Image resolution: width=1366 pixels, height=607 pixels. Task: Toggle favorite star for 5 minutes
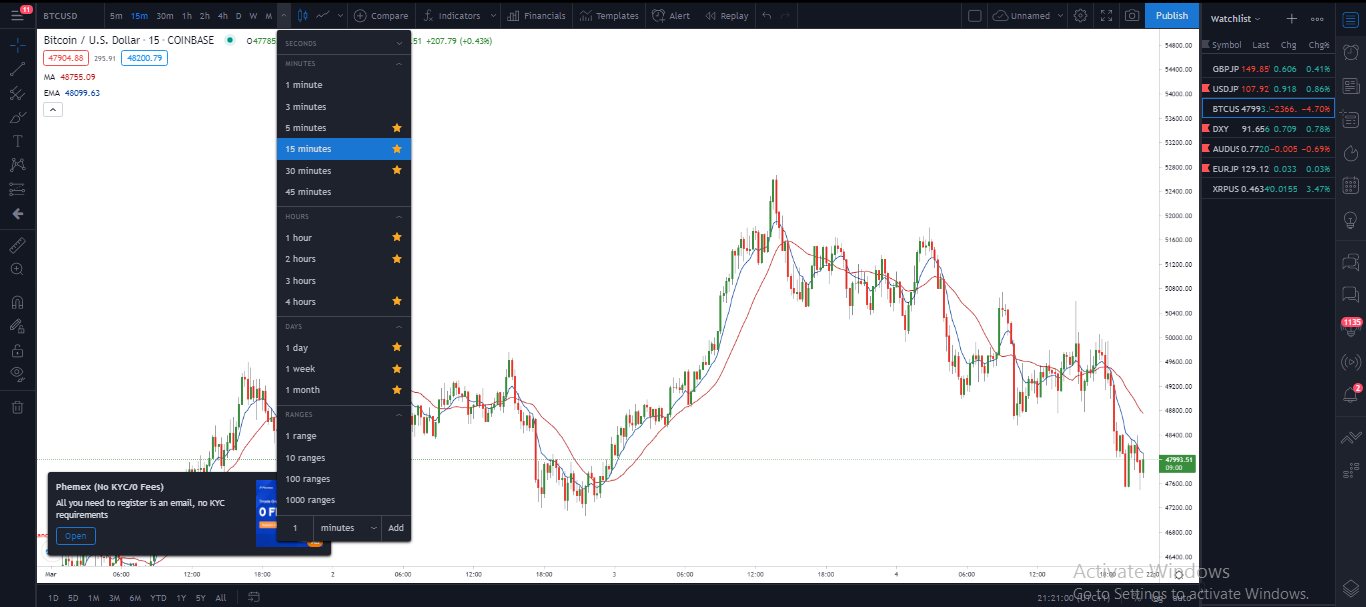[x=397, y=128]
